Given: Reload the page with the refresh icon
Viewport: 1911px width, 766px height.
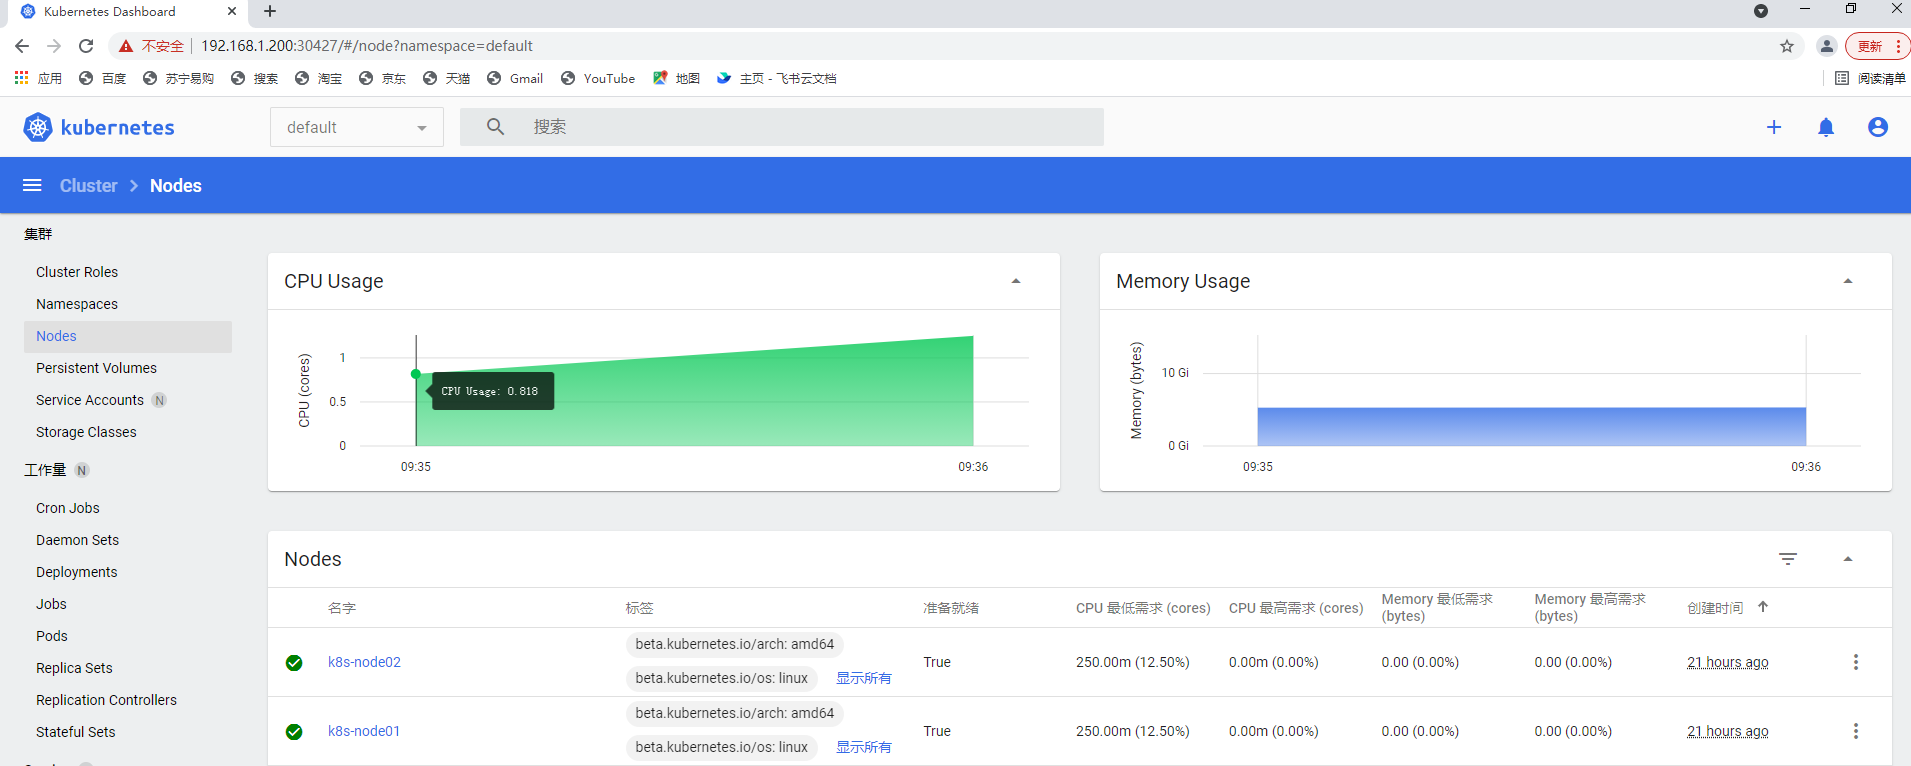Looking at the screenshot, I should [86, 46].
